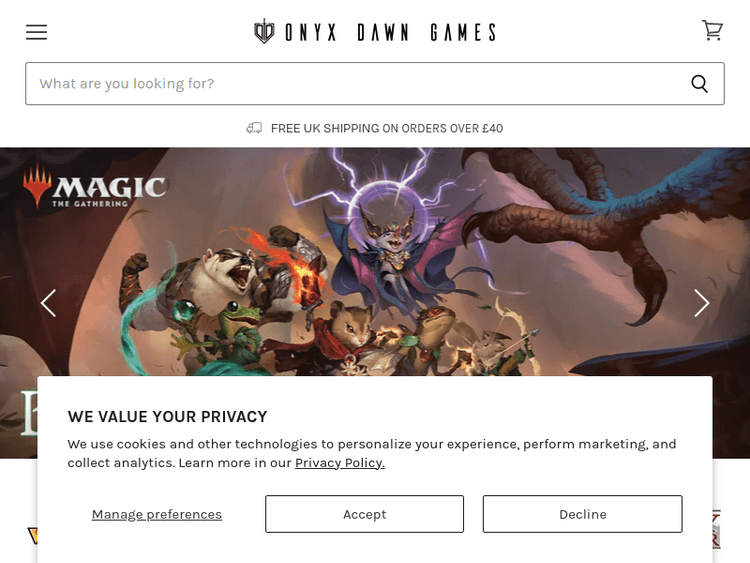Open the Privacy Policy link

click(340, 463)
